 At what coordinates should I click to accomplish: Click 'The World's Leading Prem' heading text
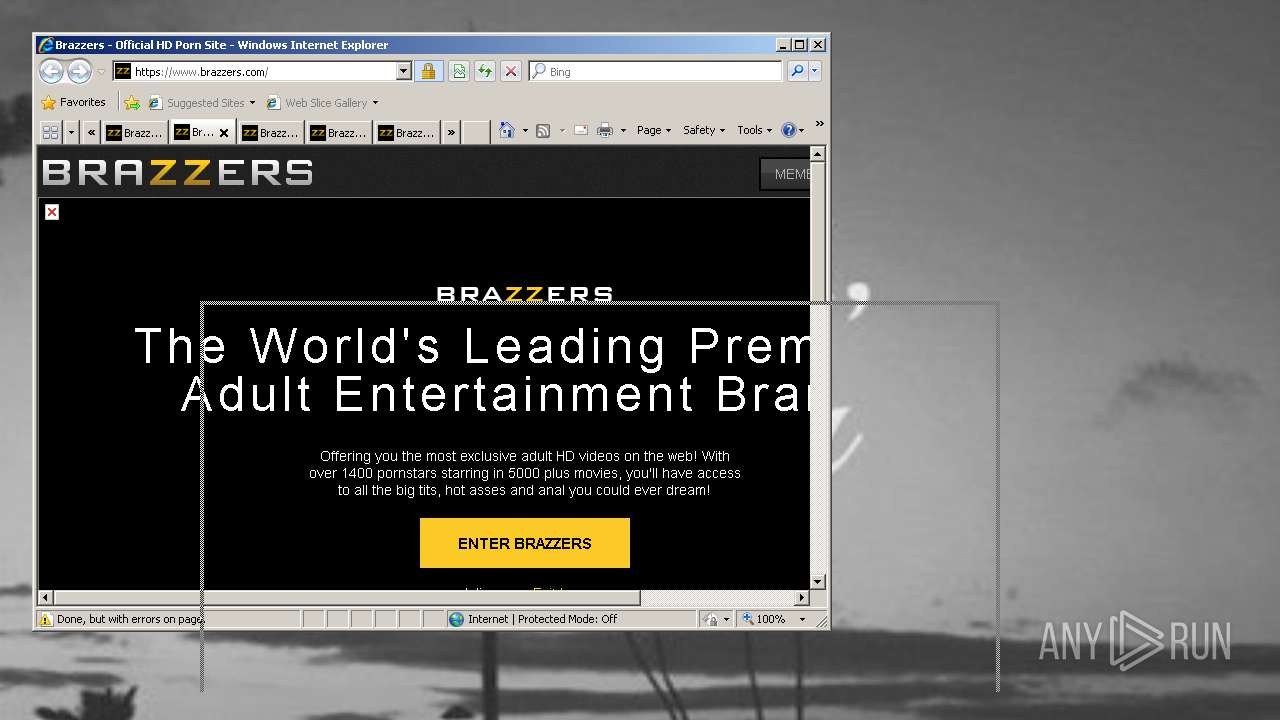472,346
